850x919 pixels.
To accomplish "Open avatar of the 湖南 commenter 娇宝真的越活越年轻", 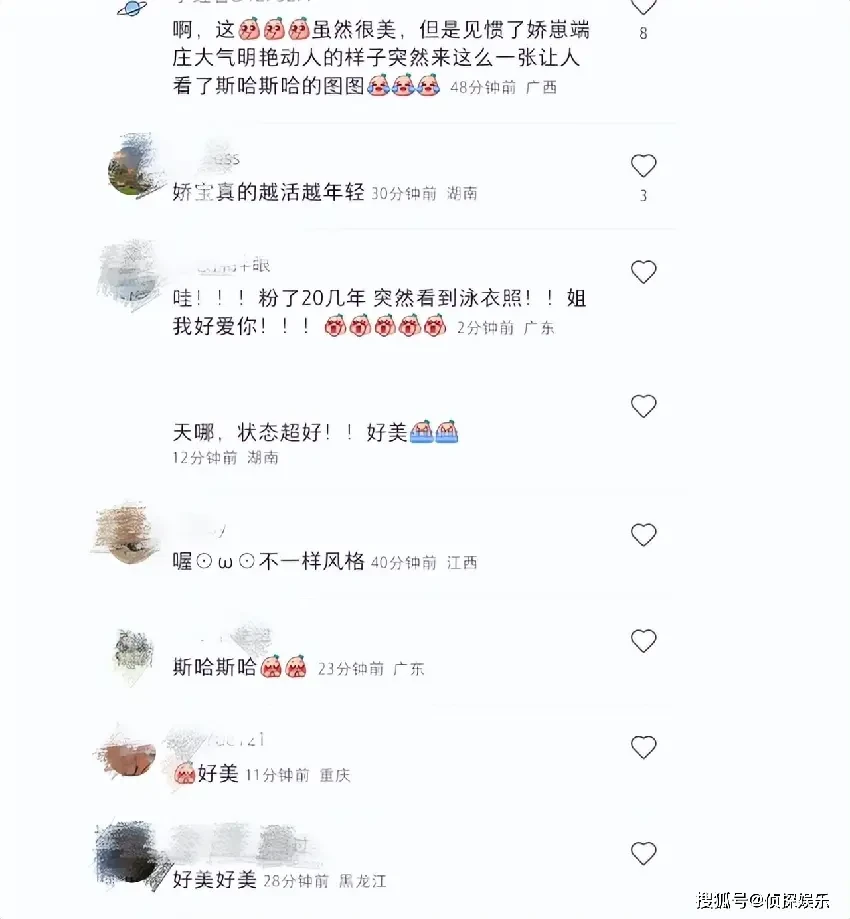I will click(x=132, y=168).
